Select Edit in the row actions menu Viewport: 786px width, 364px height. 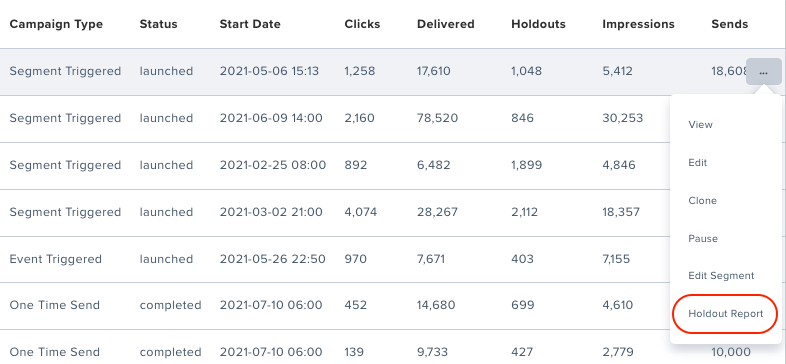click(x=697, y=162)
